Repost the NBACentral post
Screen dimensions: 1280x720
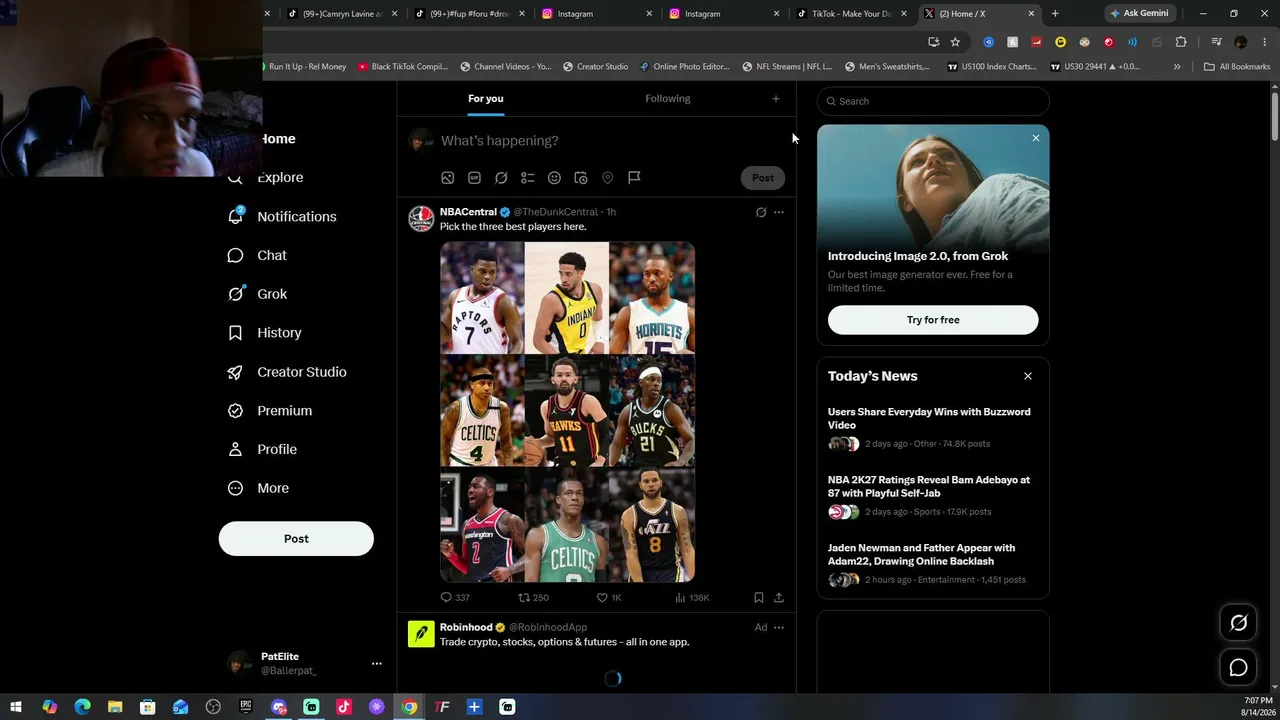click(533, 597)
